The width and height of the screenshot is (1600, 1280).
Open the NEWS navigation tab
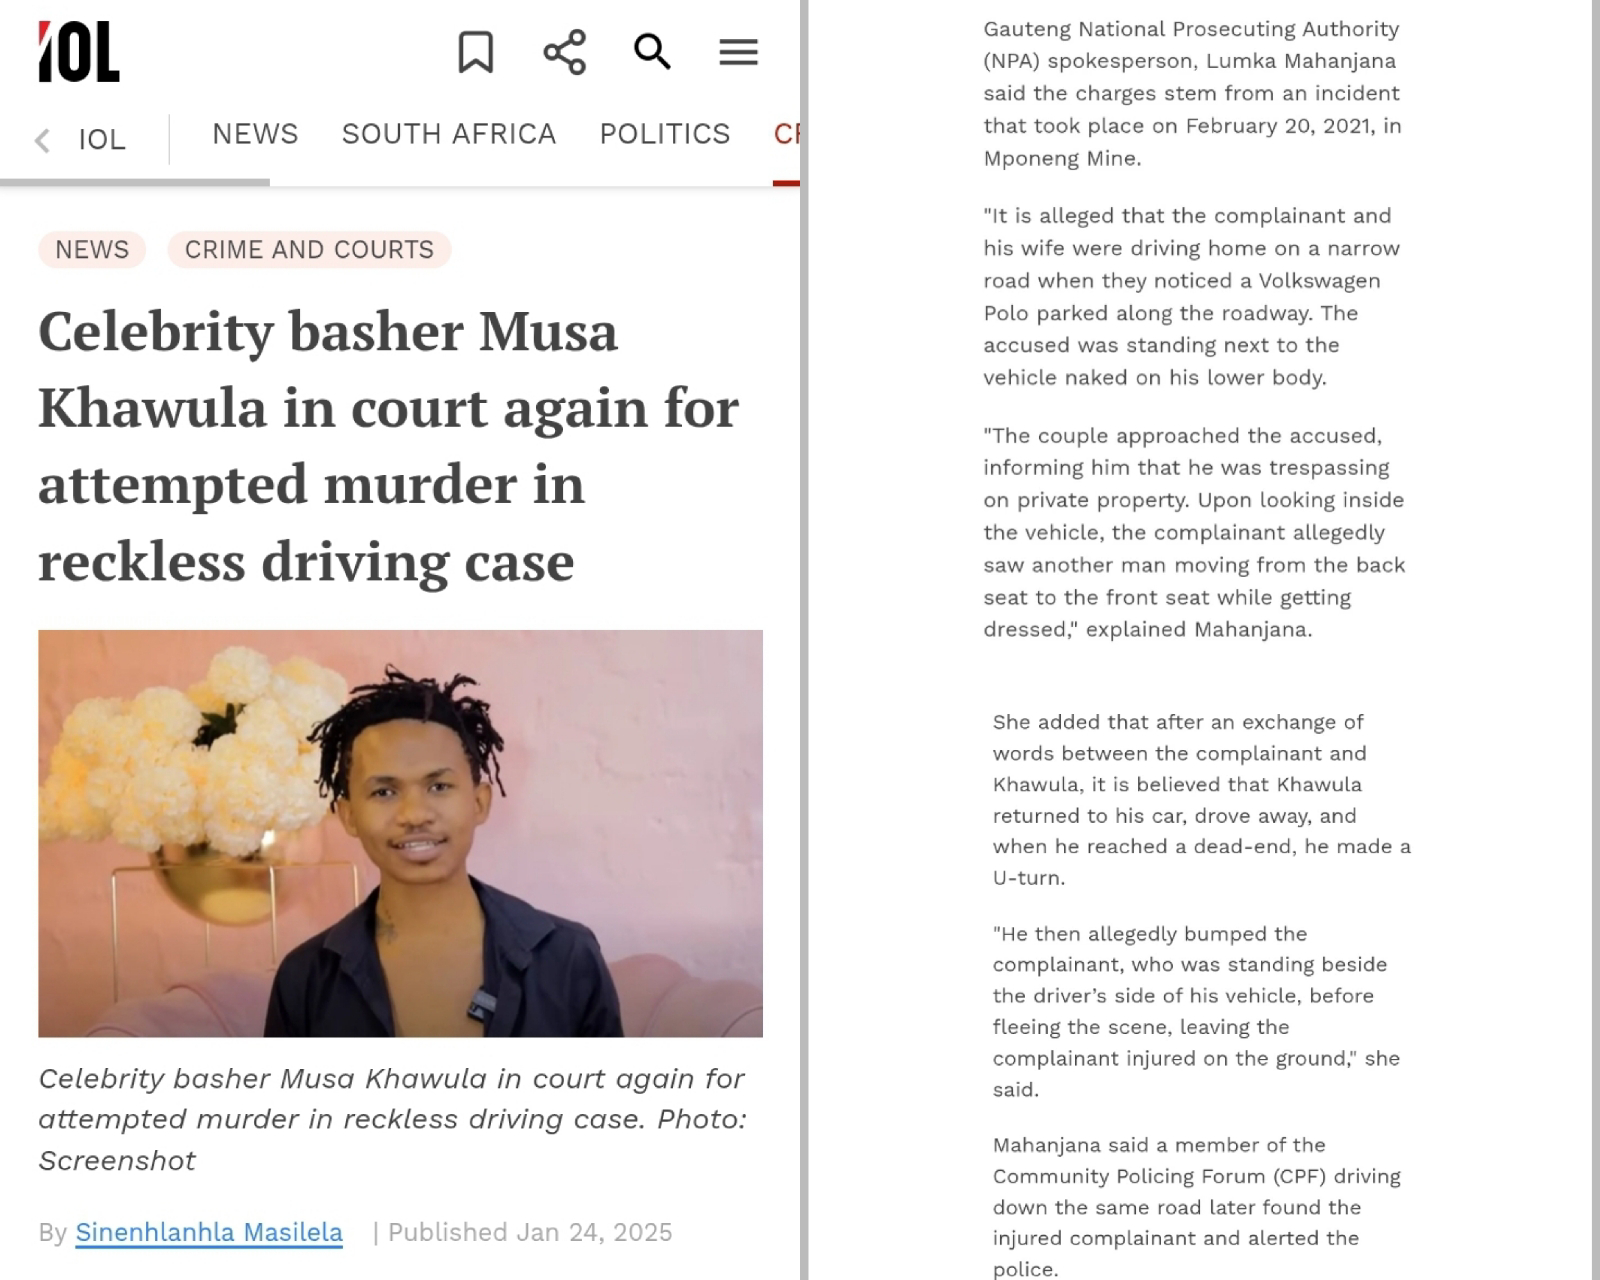click(x=255, y=134)
